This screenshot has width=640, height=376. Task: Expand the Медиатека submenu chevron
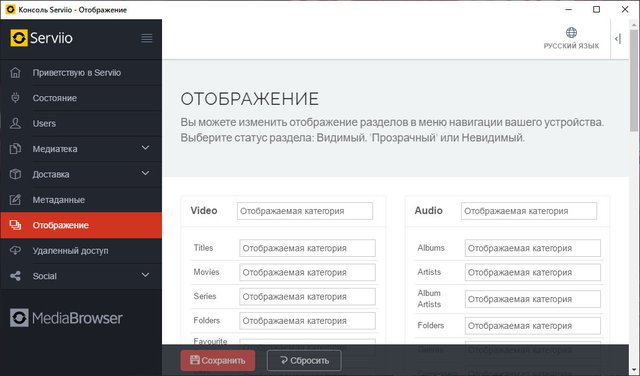click(145, 148)
